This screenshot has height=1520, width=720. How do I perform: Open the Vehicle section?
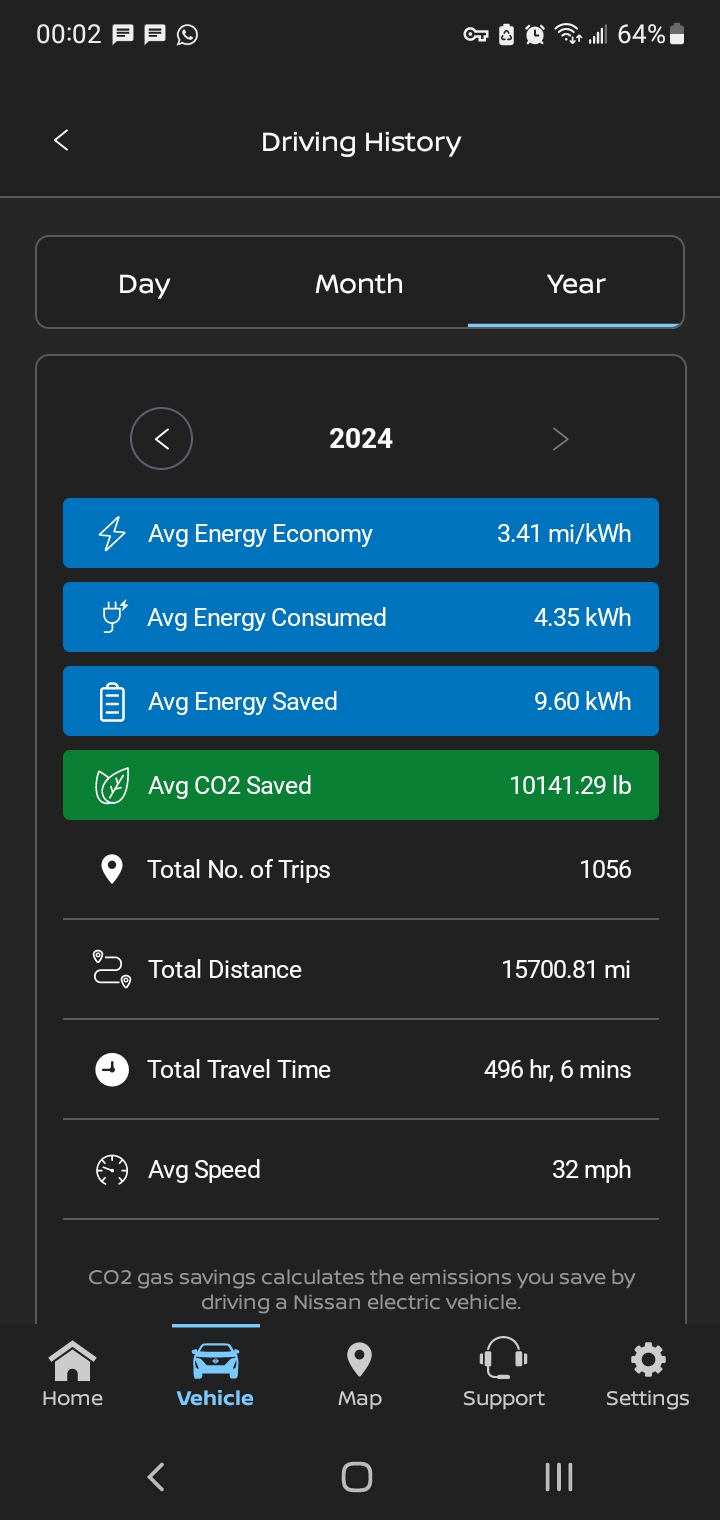pos(215,1375)
